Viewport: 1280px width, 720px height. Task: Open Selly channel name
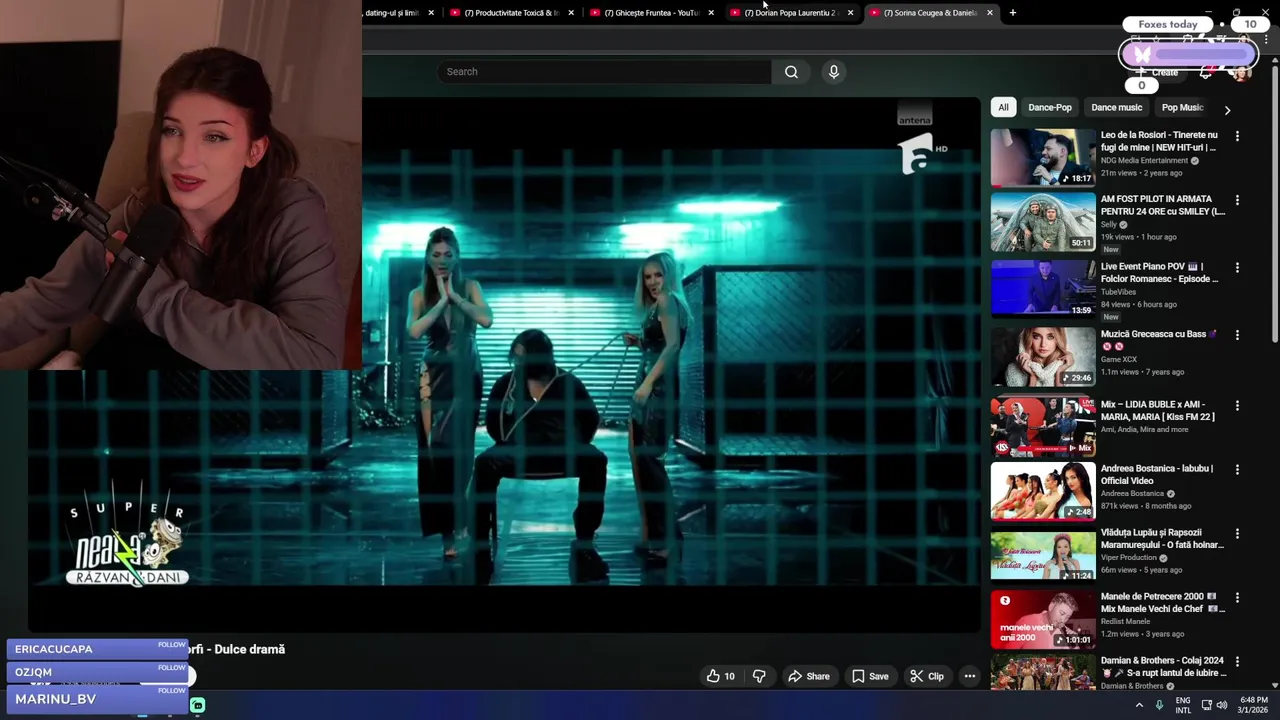click(1110, 225)
